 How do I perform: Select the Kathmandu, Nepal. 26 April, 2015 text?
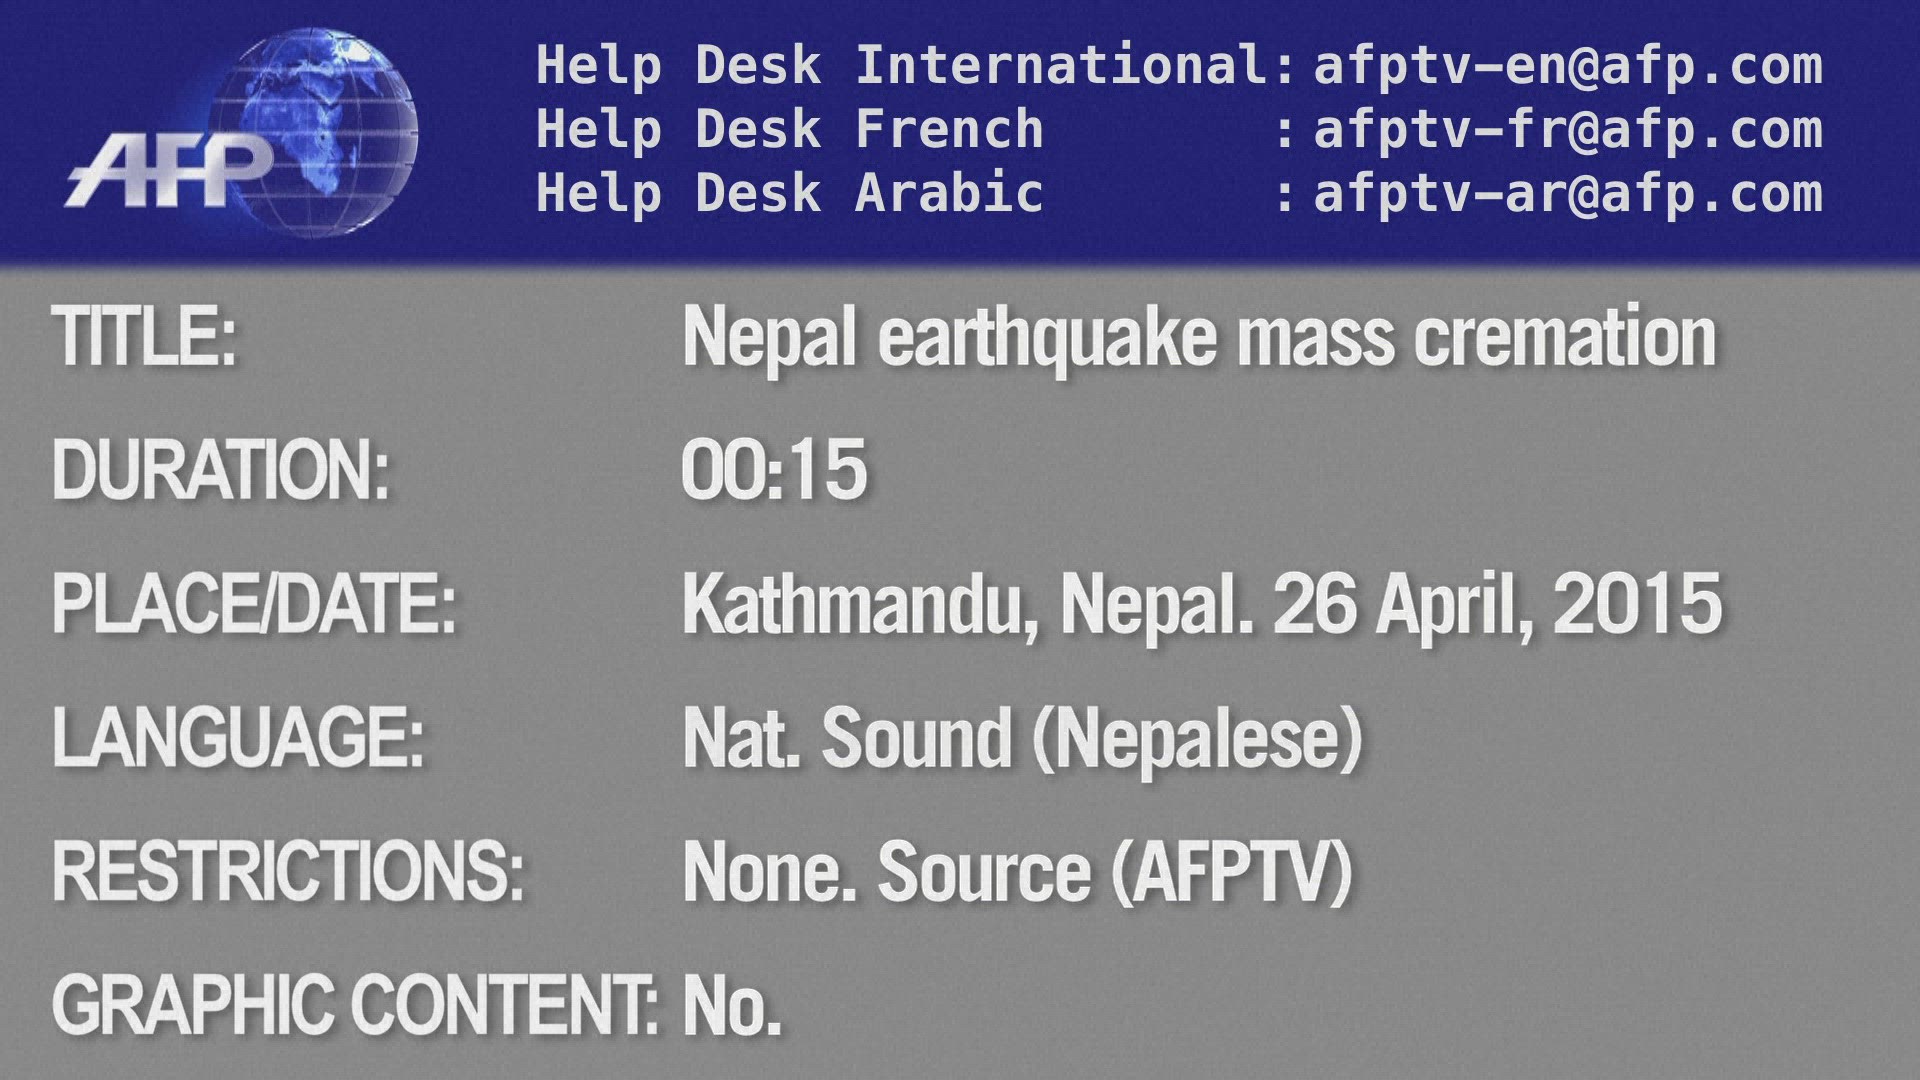click(x=1201, y=606)
